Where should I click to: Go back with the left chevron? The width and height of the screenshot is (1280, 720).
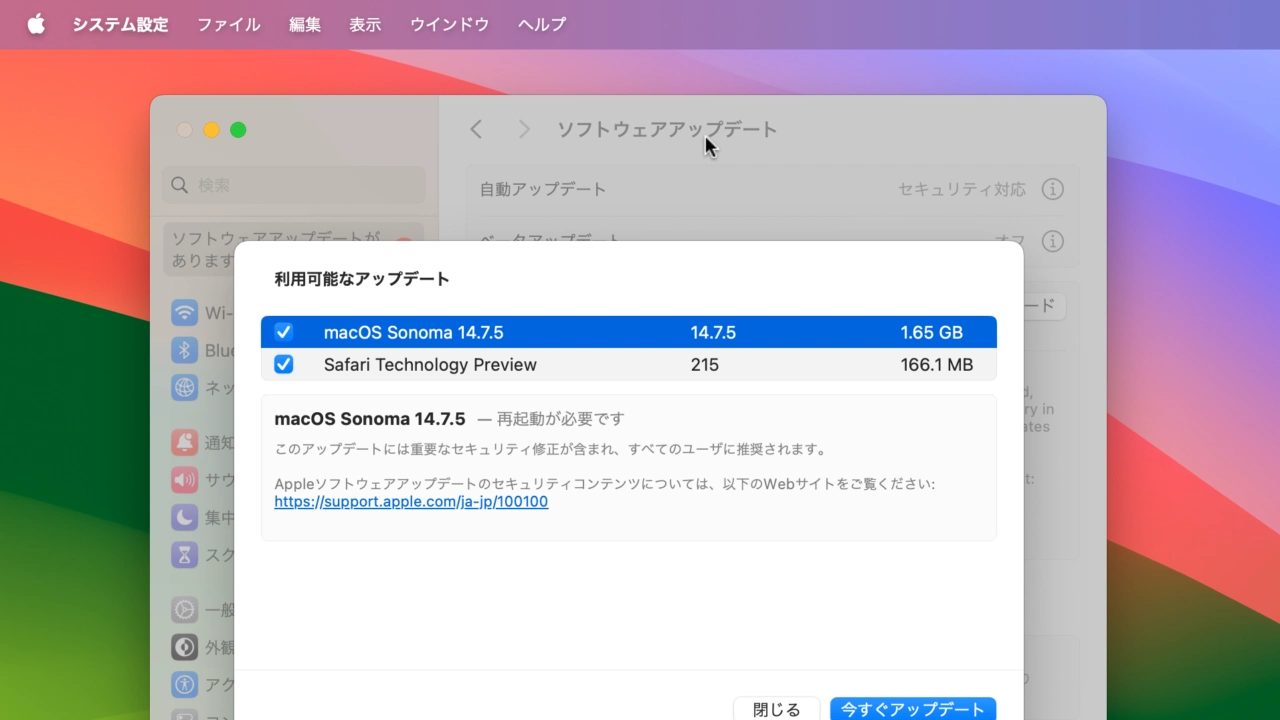[476, 129]
